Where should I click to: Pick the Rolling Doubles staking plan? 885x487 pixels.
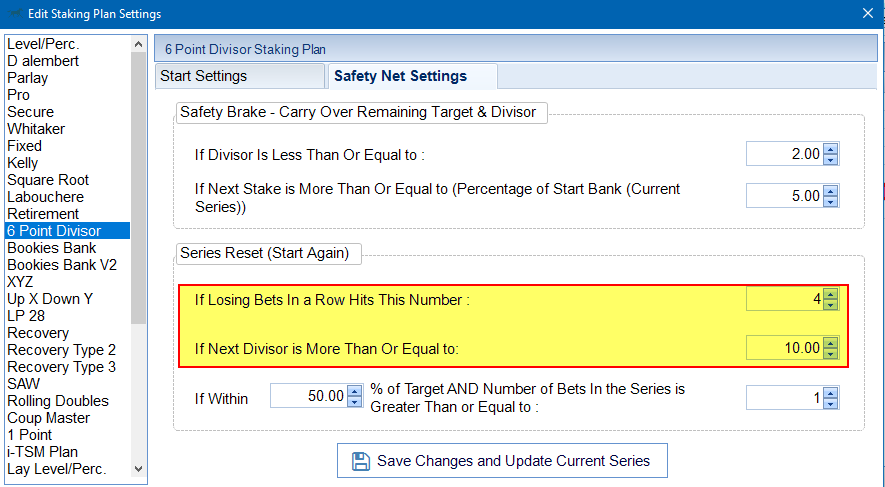[55, 401]
